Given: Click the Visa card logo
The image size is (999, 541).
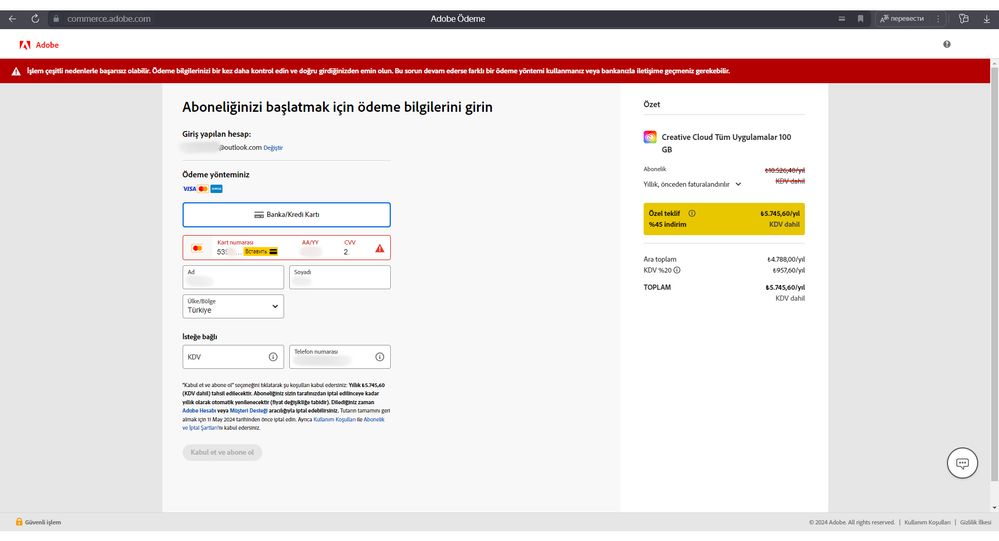Looking at the screenshot, I should [x=189, y=189].
